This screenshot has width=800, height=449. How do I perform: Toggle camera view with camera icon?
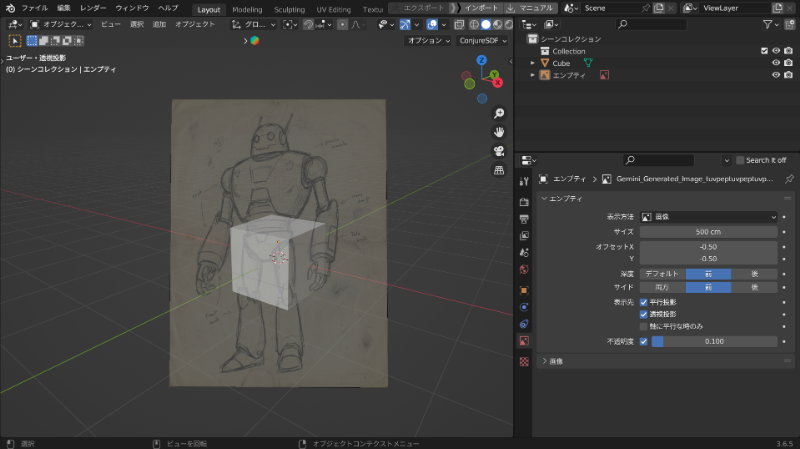point(498,151)
